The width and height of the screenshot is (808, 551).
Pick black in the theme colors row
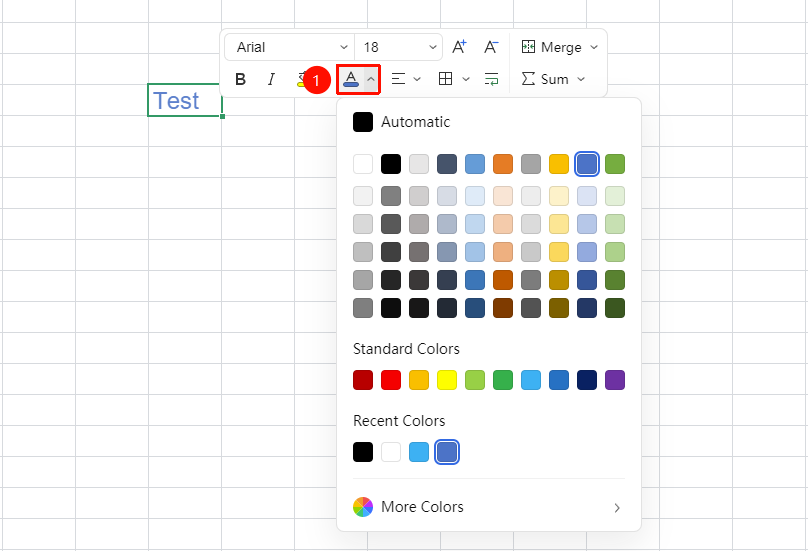click(x=391, y=164)
